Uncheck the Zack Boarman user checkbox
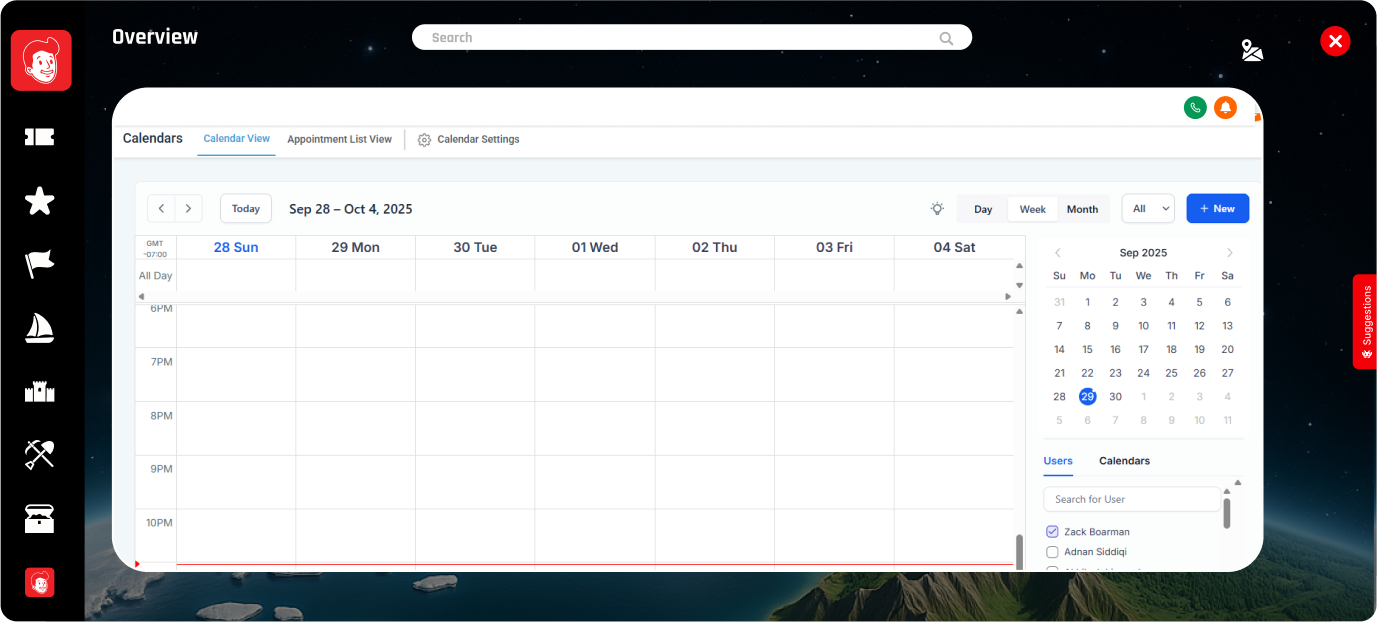 pyautogui.click(x=1052, y=532)
